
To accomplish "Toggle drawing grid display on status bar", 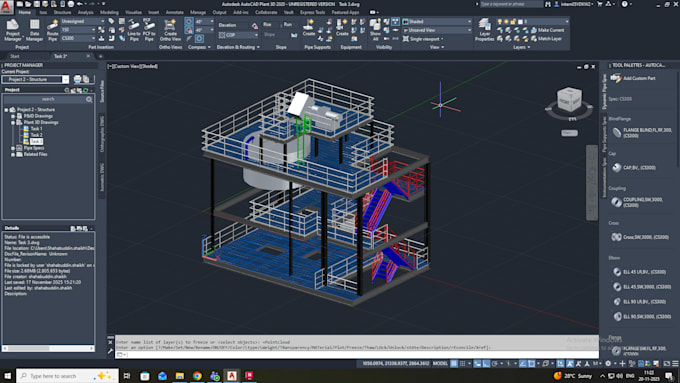I will click(454, 363).
